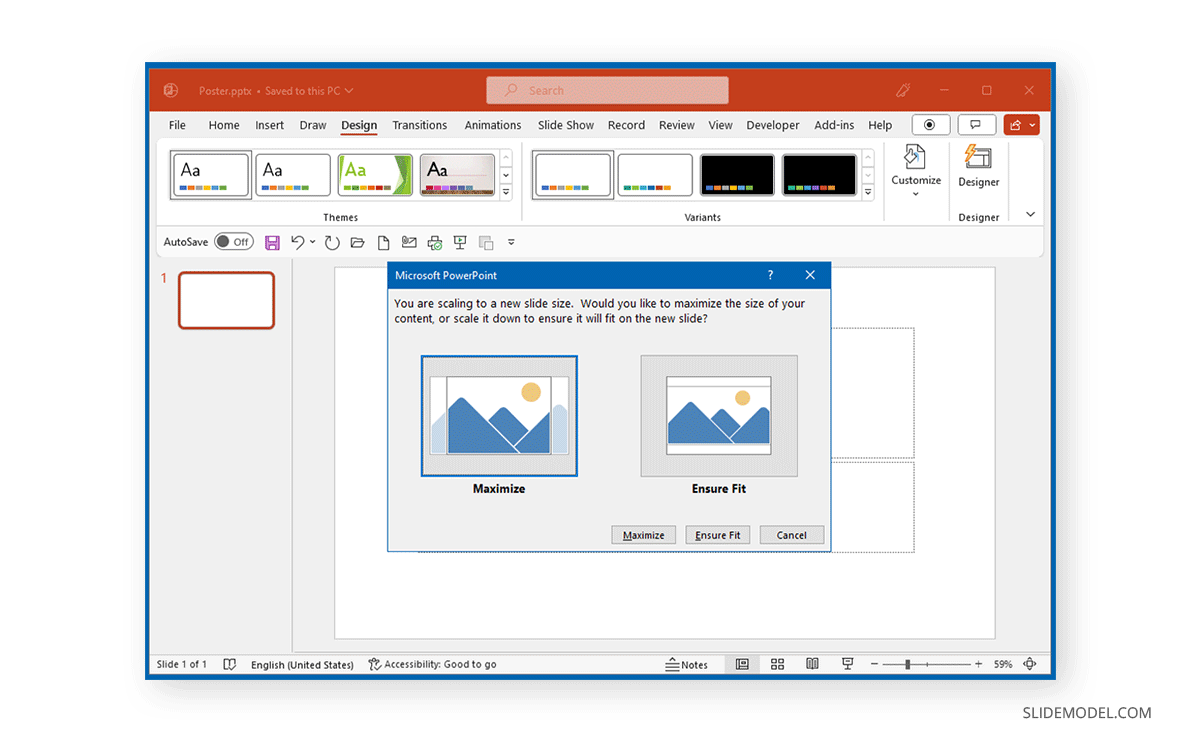Open the Animations tab
Screen dimensions: 1200x743
click(x=493, y=125)
